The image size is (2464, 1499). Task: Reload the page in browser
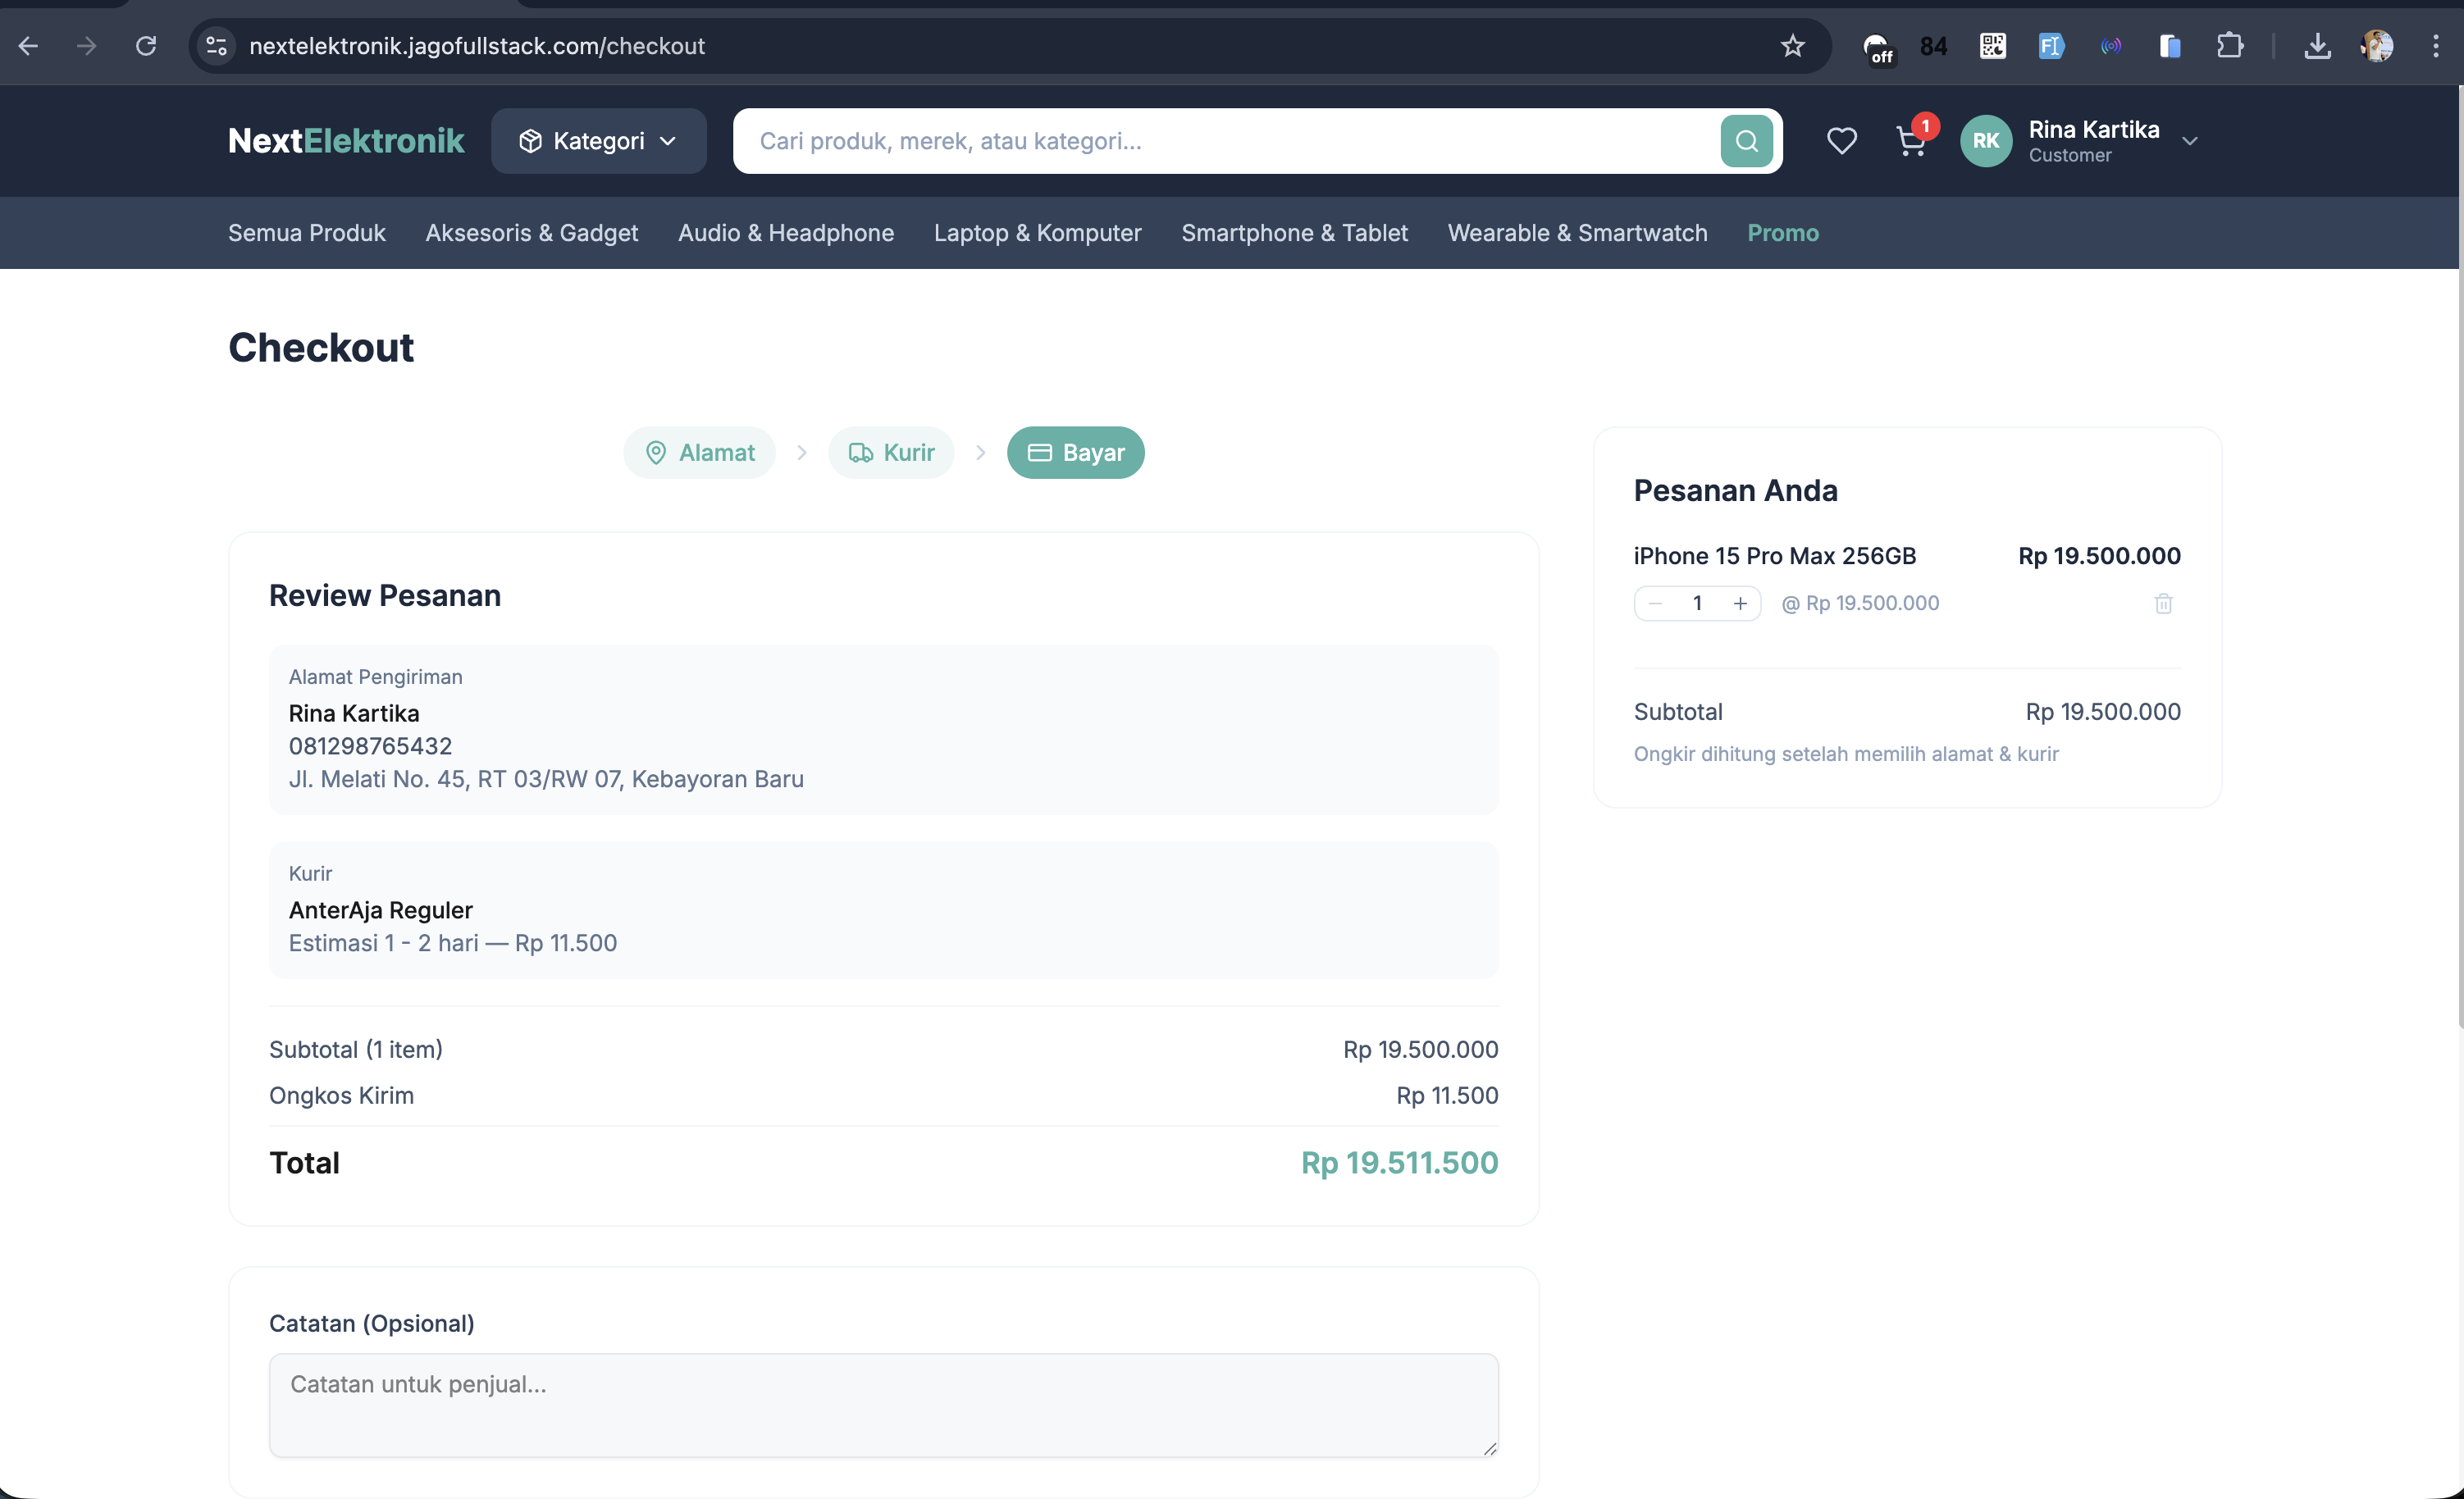tap(146, 46)
